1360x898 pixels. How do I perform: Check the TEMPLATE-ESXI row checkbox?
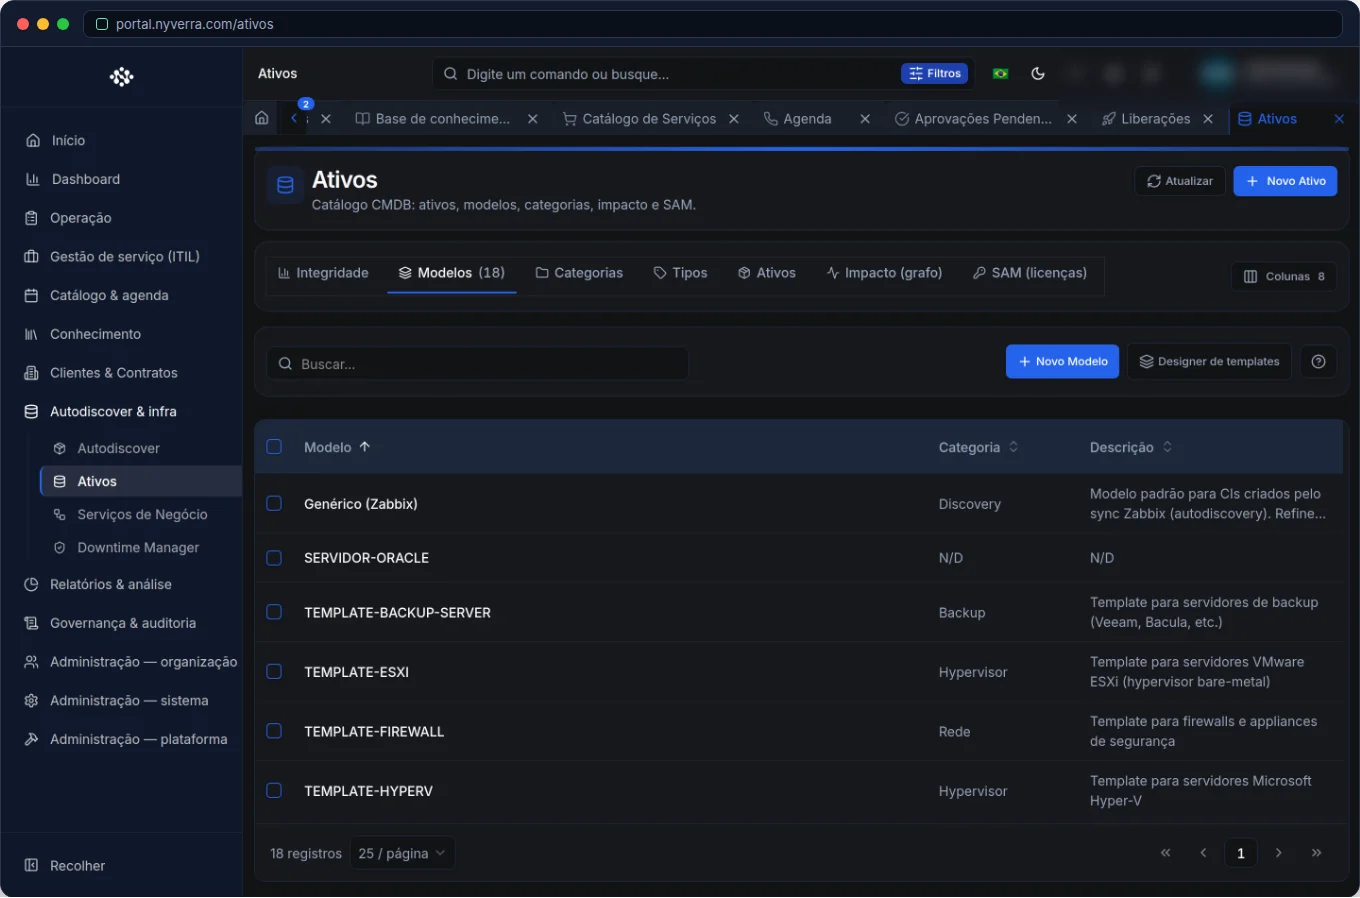tap(274, 672)
